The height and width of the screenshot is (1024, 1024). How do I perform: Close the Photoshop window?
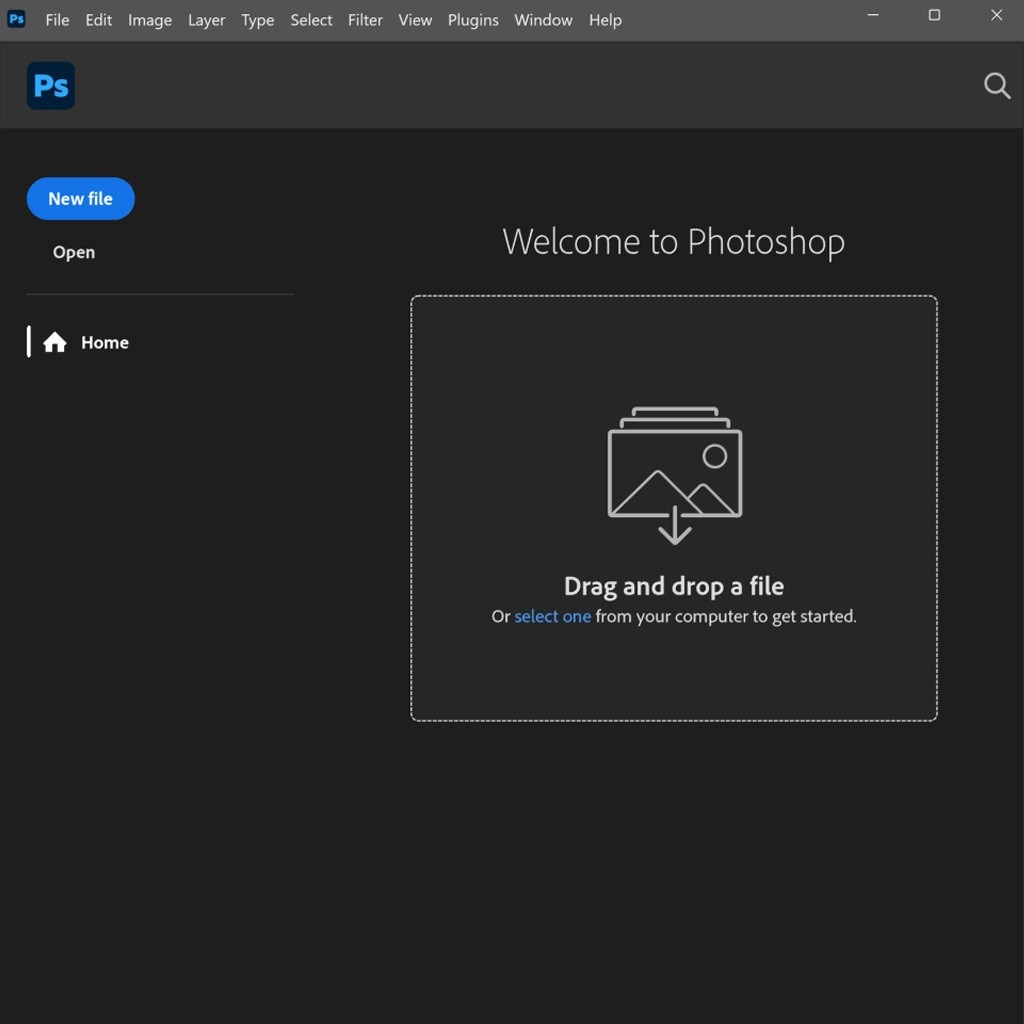[997, 15]
